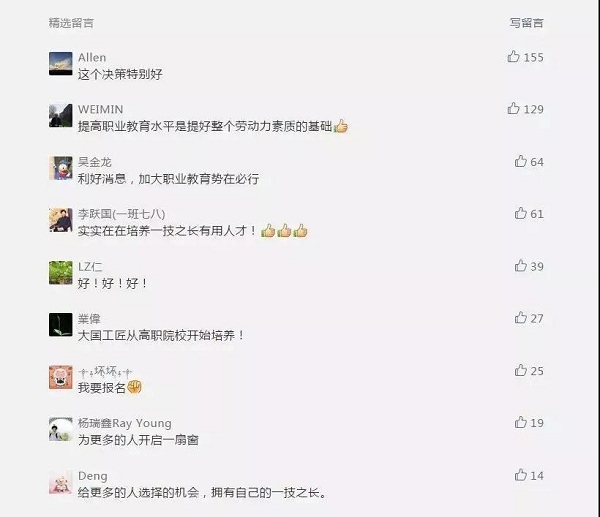This screenshot has width=600, height=517.
Task: Like WEIMIN's comment with 129 likes
Action: pos(513,109)
